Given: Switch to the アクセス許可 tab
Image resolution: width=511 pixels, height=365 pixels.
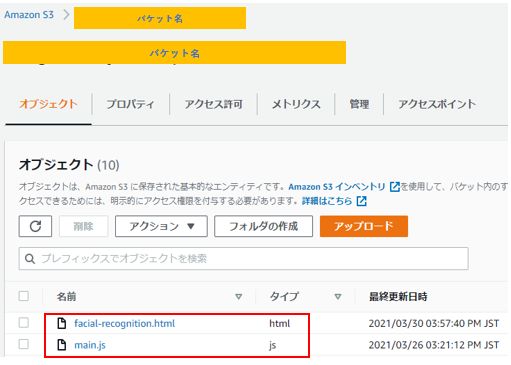Looking at the screenshot, I should point(213,104).
